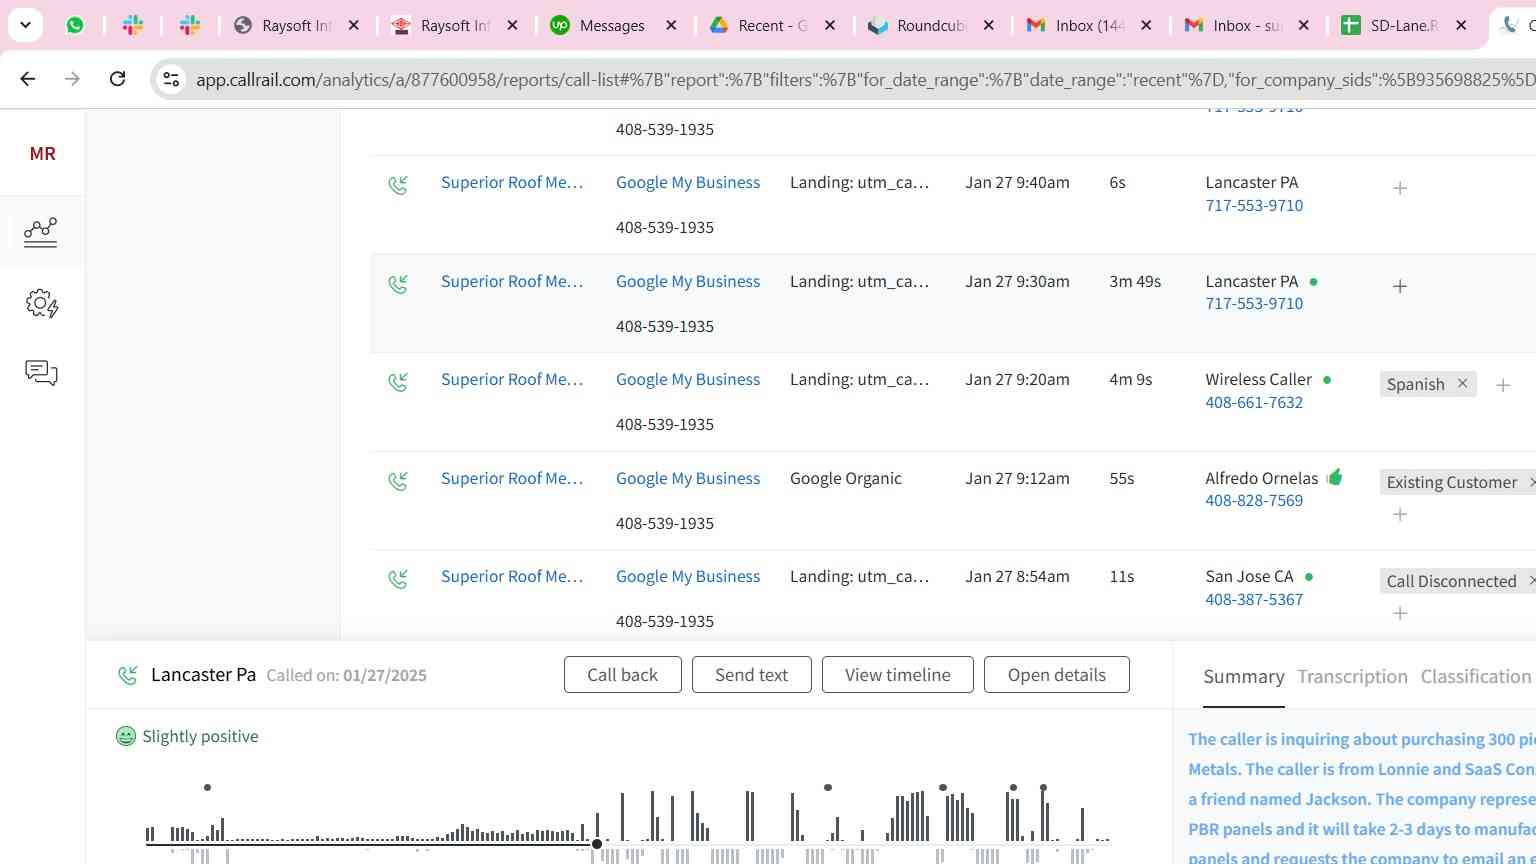Close the first Raysoft tab
Screen dimensions: 1536x864
point(353,25)
